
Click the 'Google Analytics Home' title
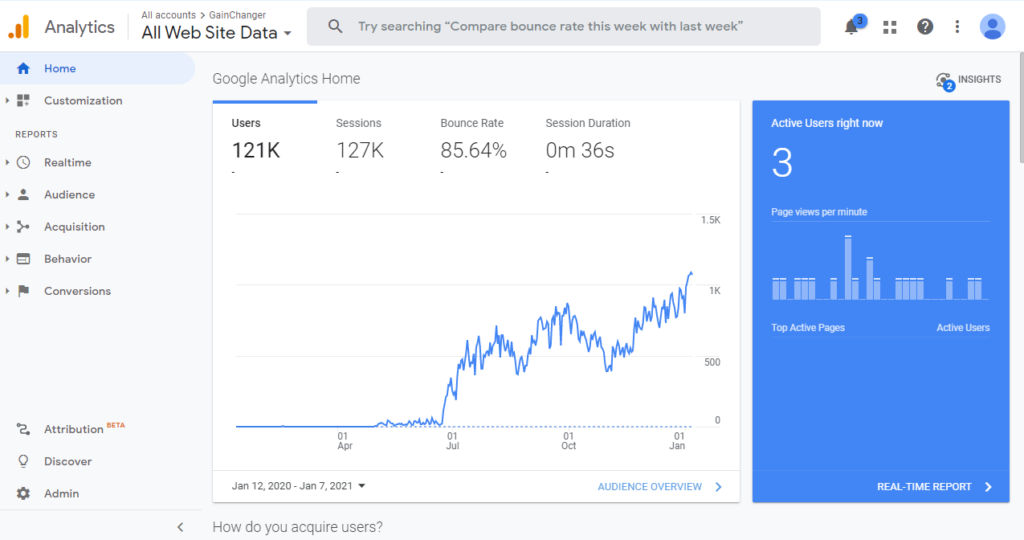(x=286, y=79)
